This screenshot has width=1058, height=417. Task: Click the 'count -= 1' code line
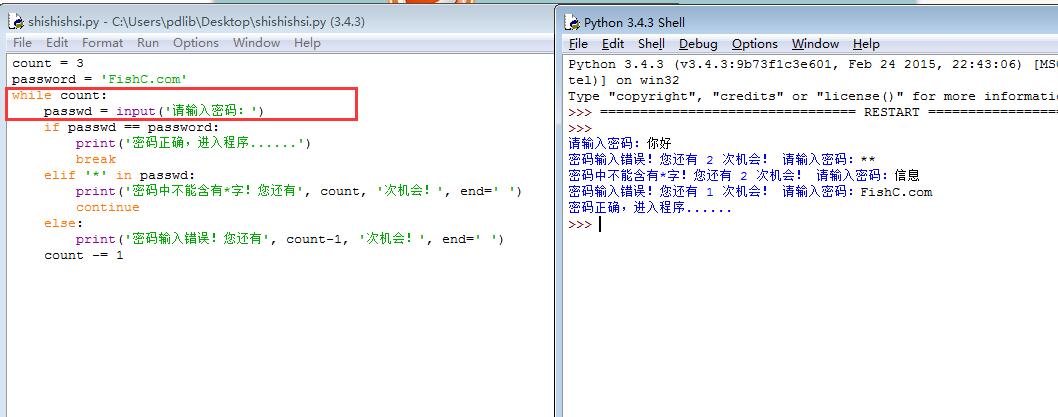click(83, 256)
